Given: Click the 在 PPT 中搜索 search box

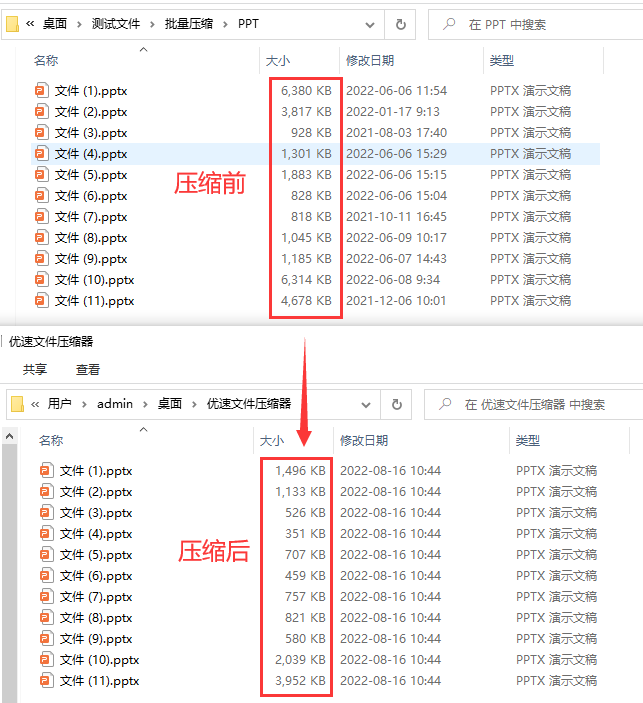Looking at the screenshot, I should coord(536,25).
